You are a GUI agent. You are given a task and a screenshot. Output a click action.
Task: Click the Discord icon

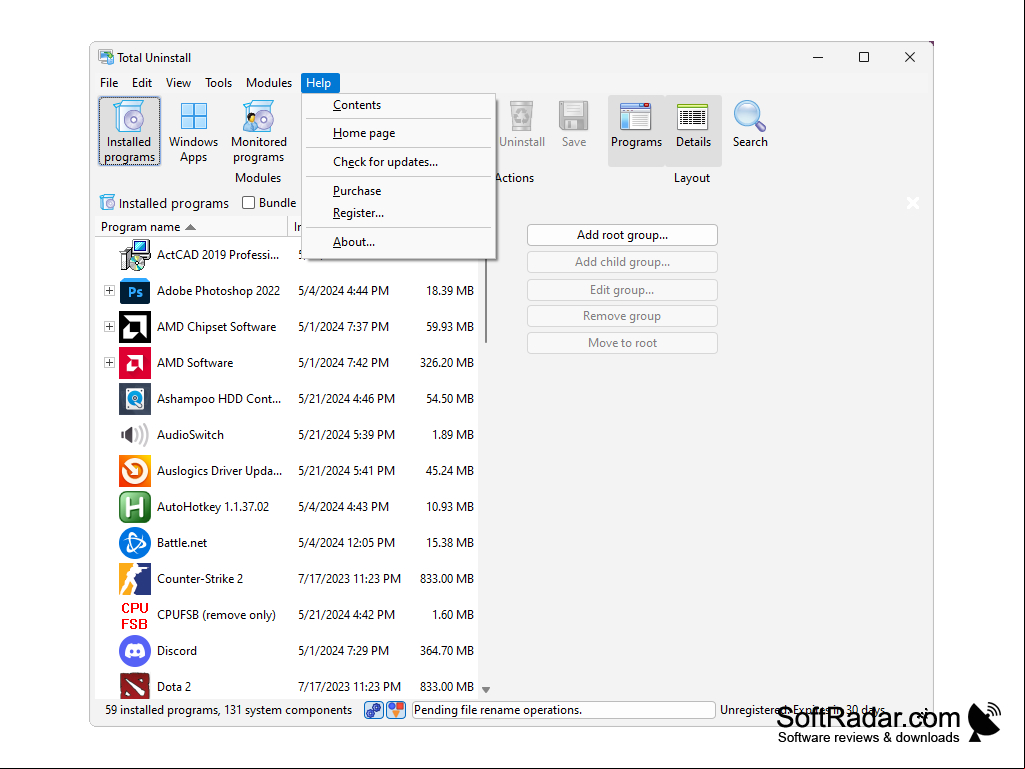(135, 651)
